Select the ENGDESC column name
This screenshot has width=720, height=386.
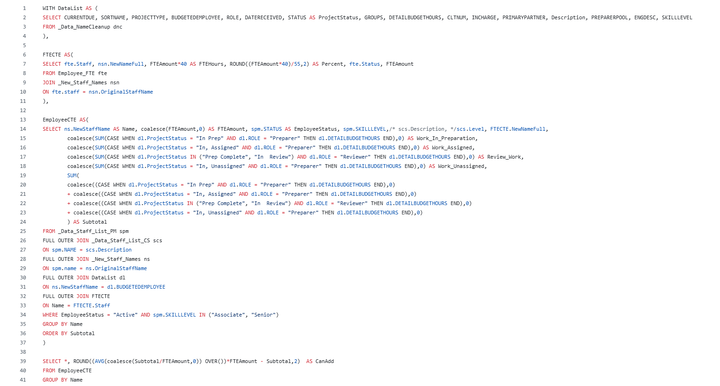645,17
